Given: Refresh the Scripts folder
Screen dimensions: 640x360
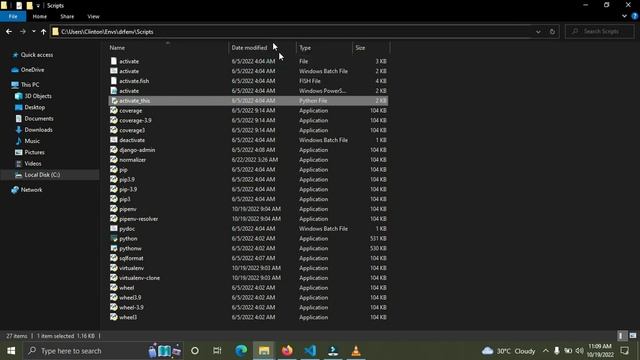Looking at the screenshot, I should 552,31.
